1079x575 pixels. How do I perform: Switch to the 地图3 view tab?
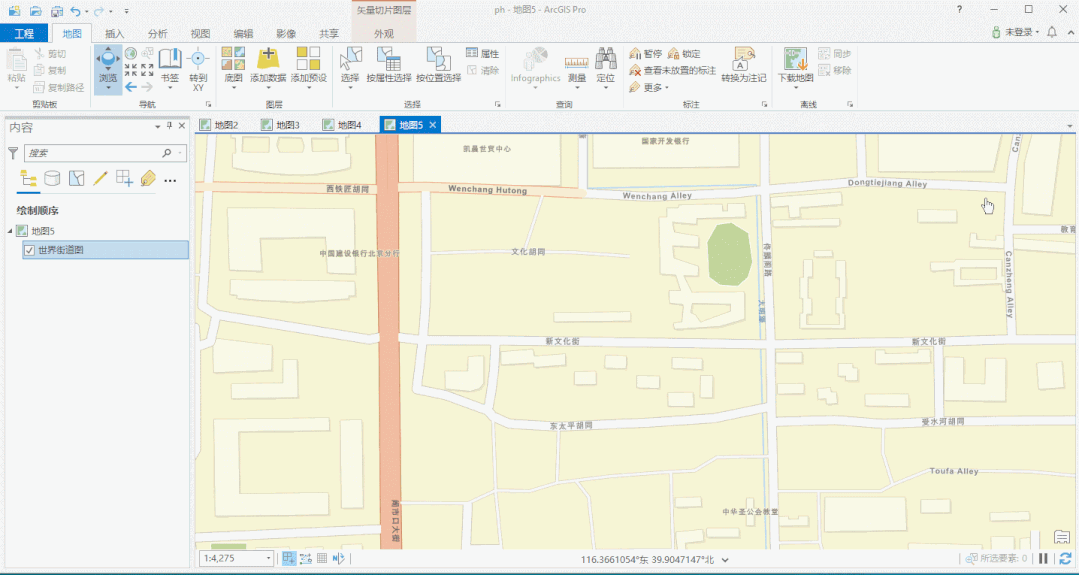[281, 124]
